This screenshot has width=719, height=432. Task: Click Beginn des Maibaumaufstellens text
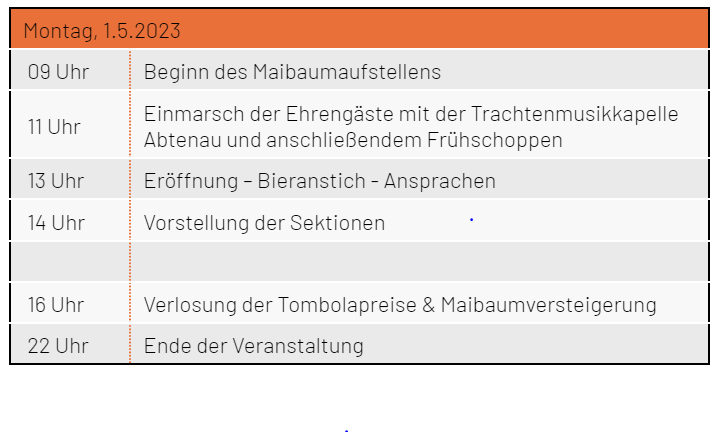click(x=292, y=72)
